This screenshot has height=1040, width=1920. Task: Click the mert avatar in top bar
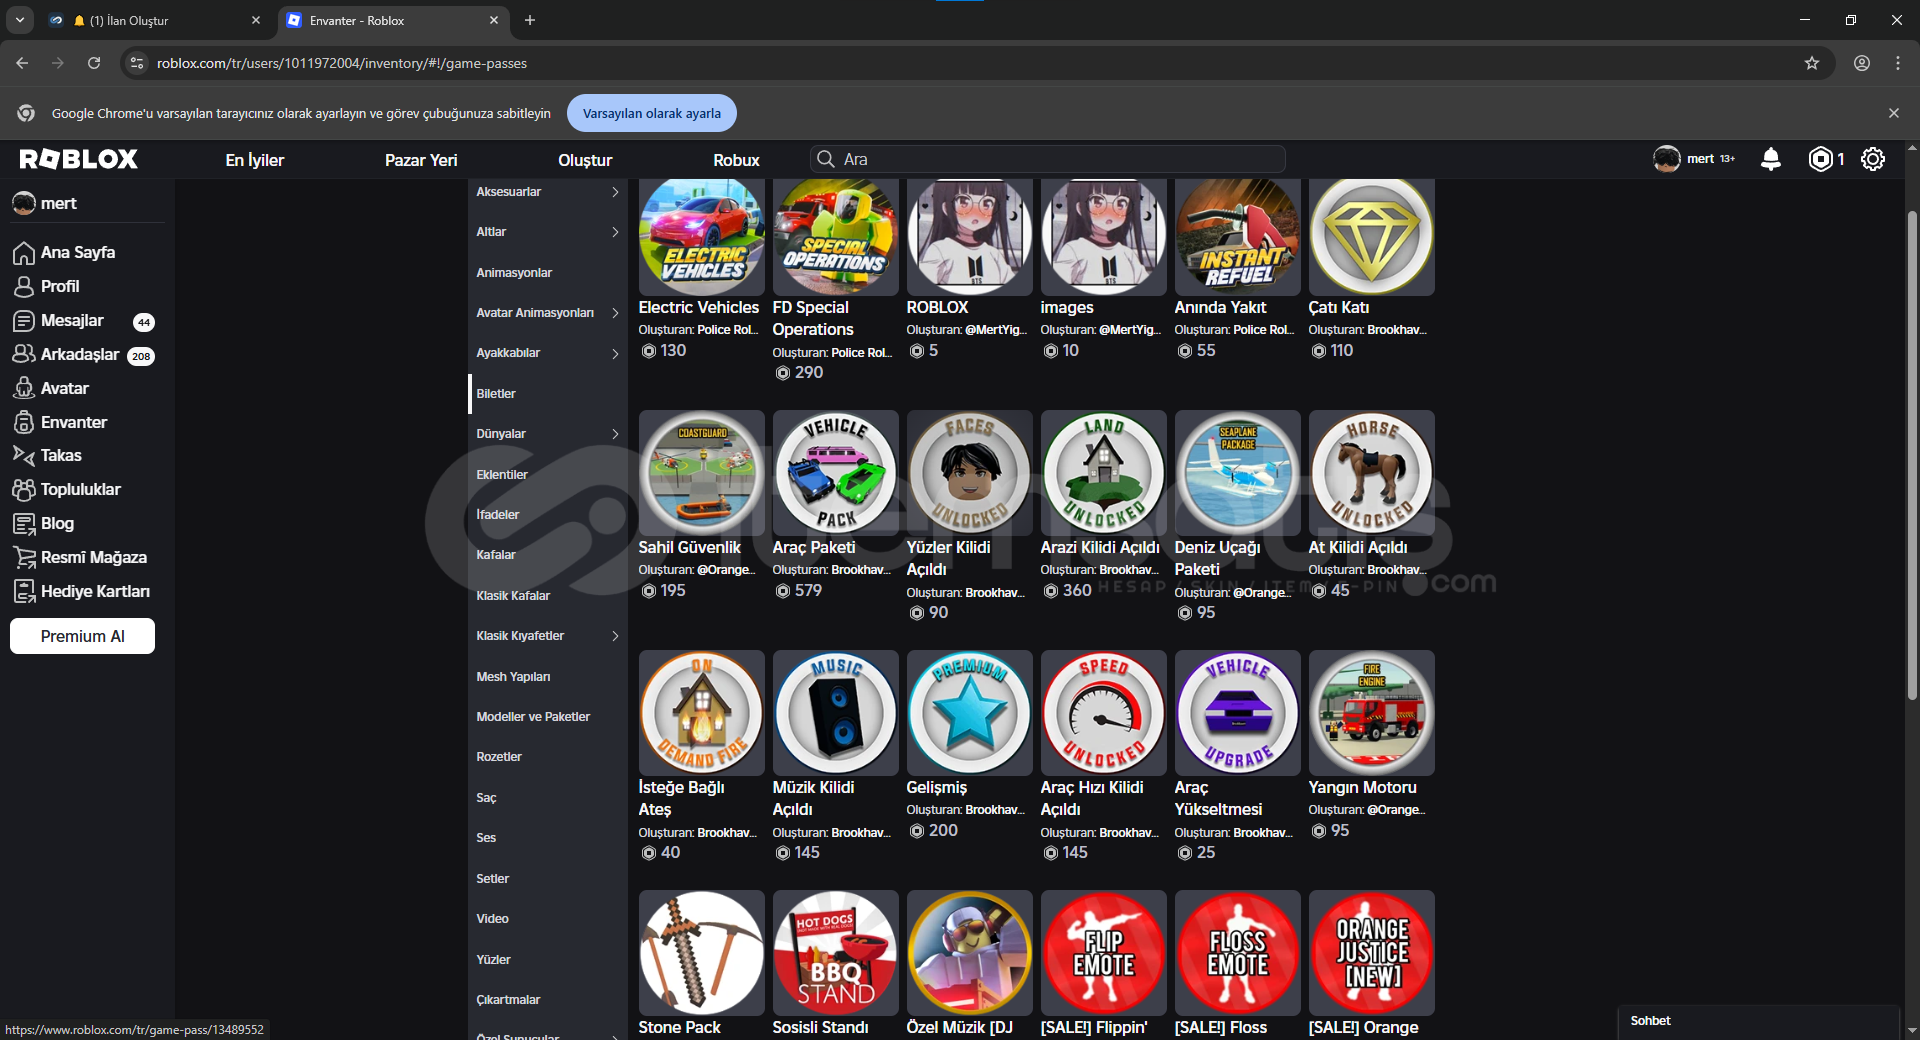[1667, 159]
